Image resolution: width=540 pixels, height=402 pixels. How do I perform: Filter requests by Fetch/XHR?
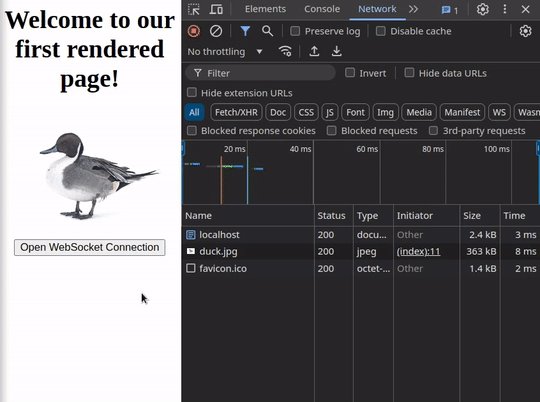tap(236, 112)
